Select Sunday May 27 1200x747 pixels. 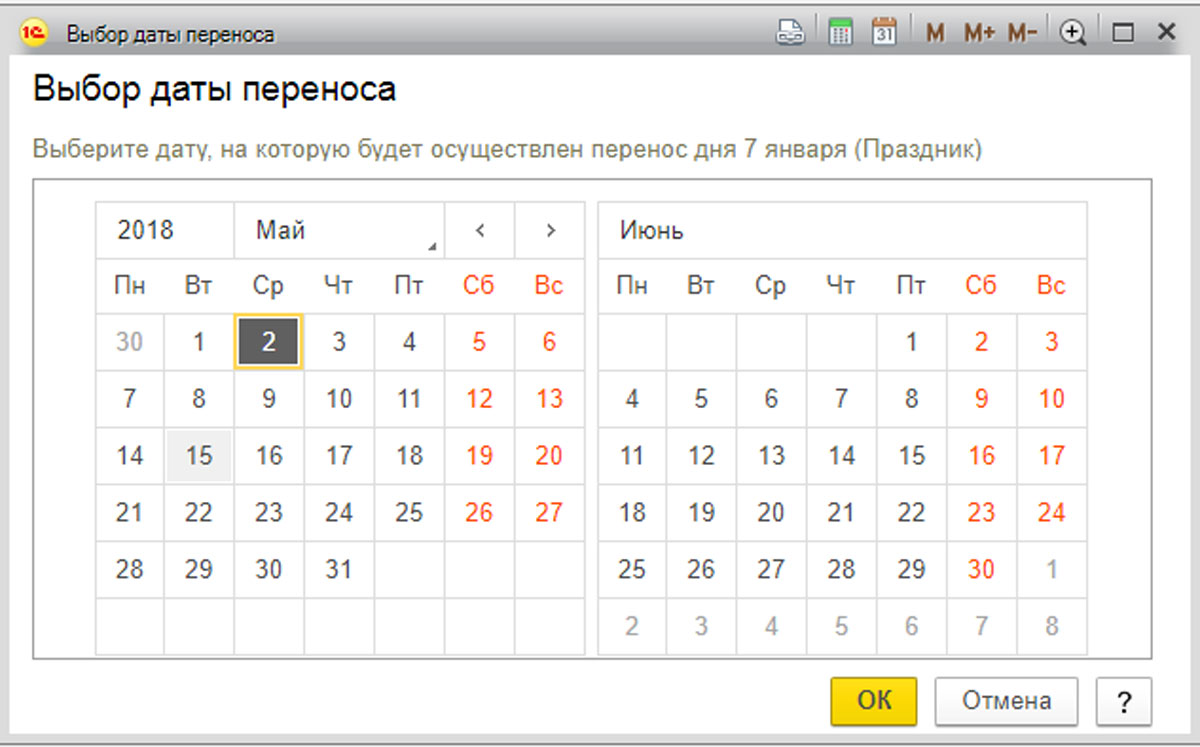tap(549, 513)
